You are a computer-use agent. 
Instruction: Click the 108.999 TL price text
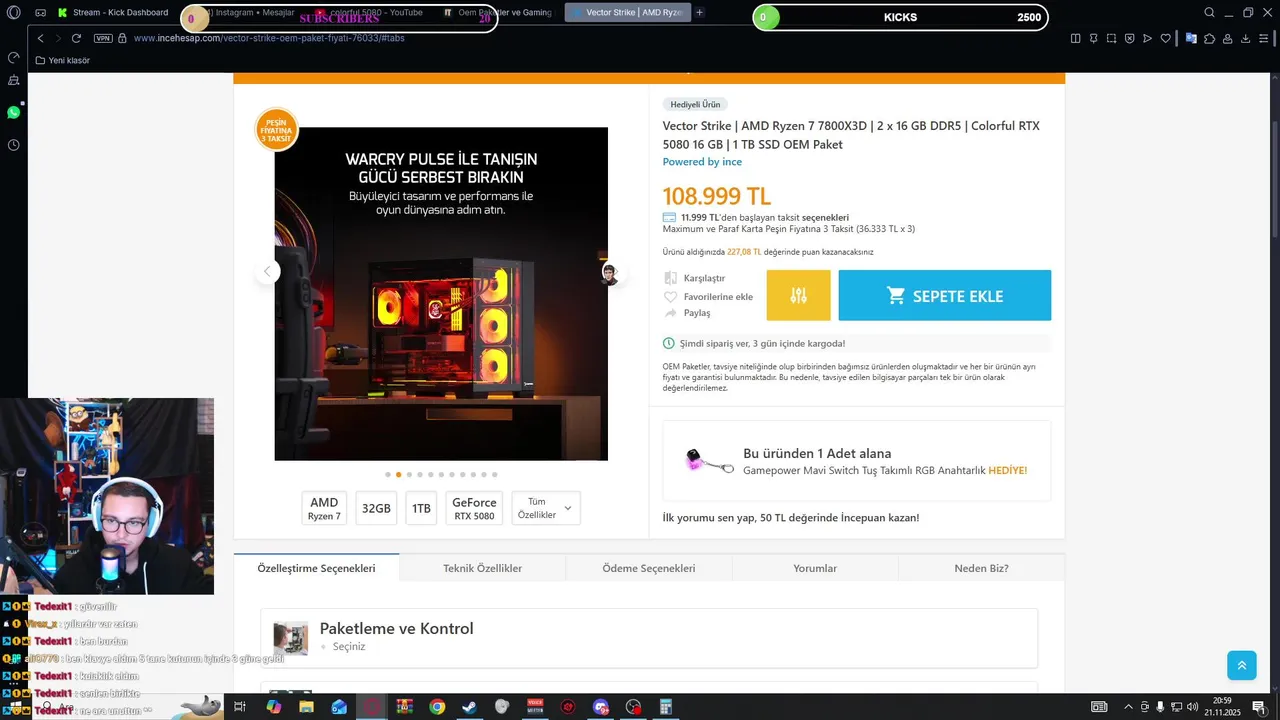click(x=716, y=196)
